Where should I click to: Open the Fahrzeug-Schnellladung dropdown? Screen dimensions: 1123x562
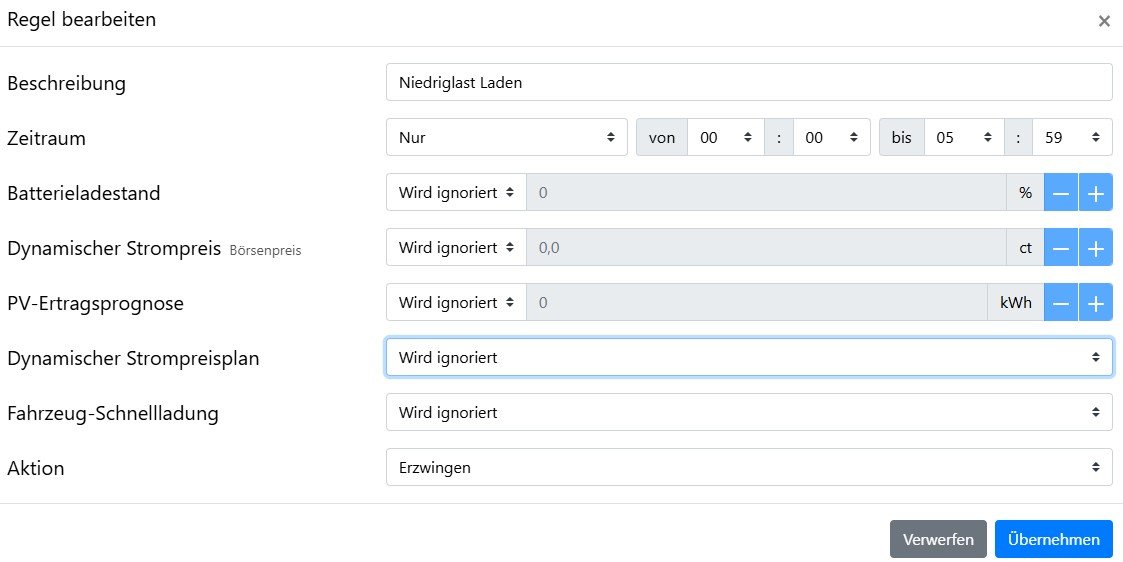[748, 412]
